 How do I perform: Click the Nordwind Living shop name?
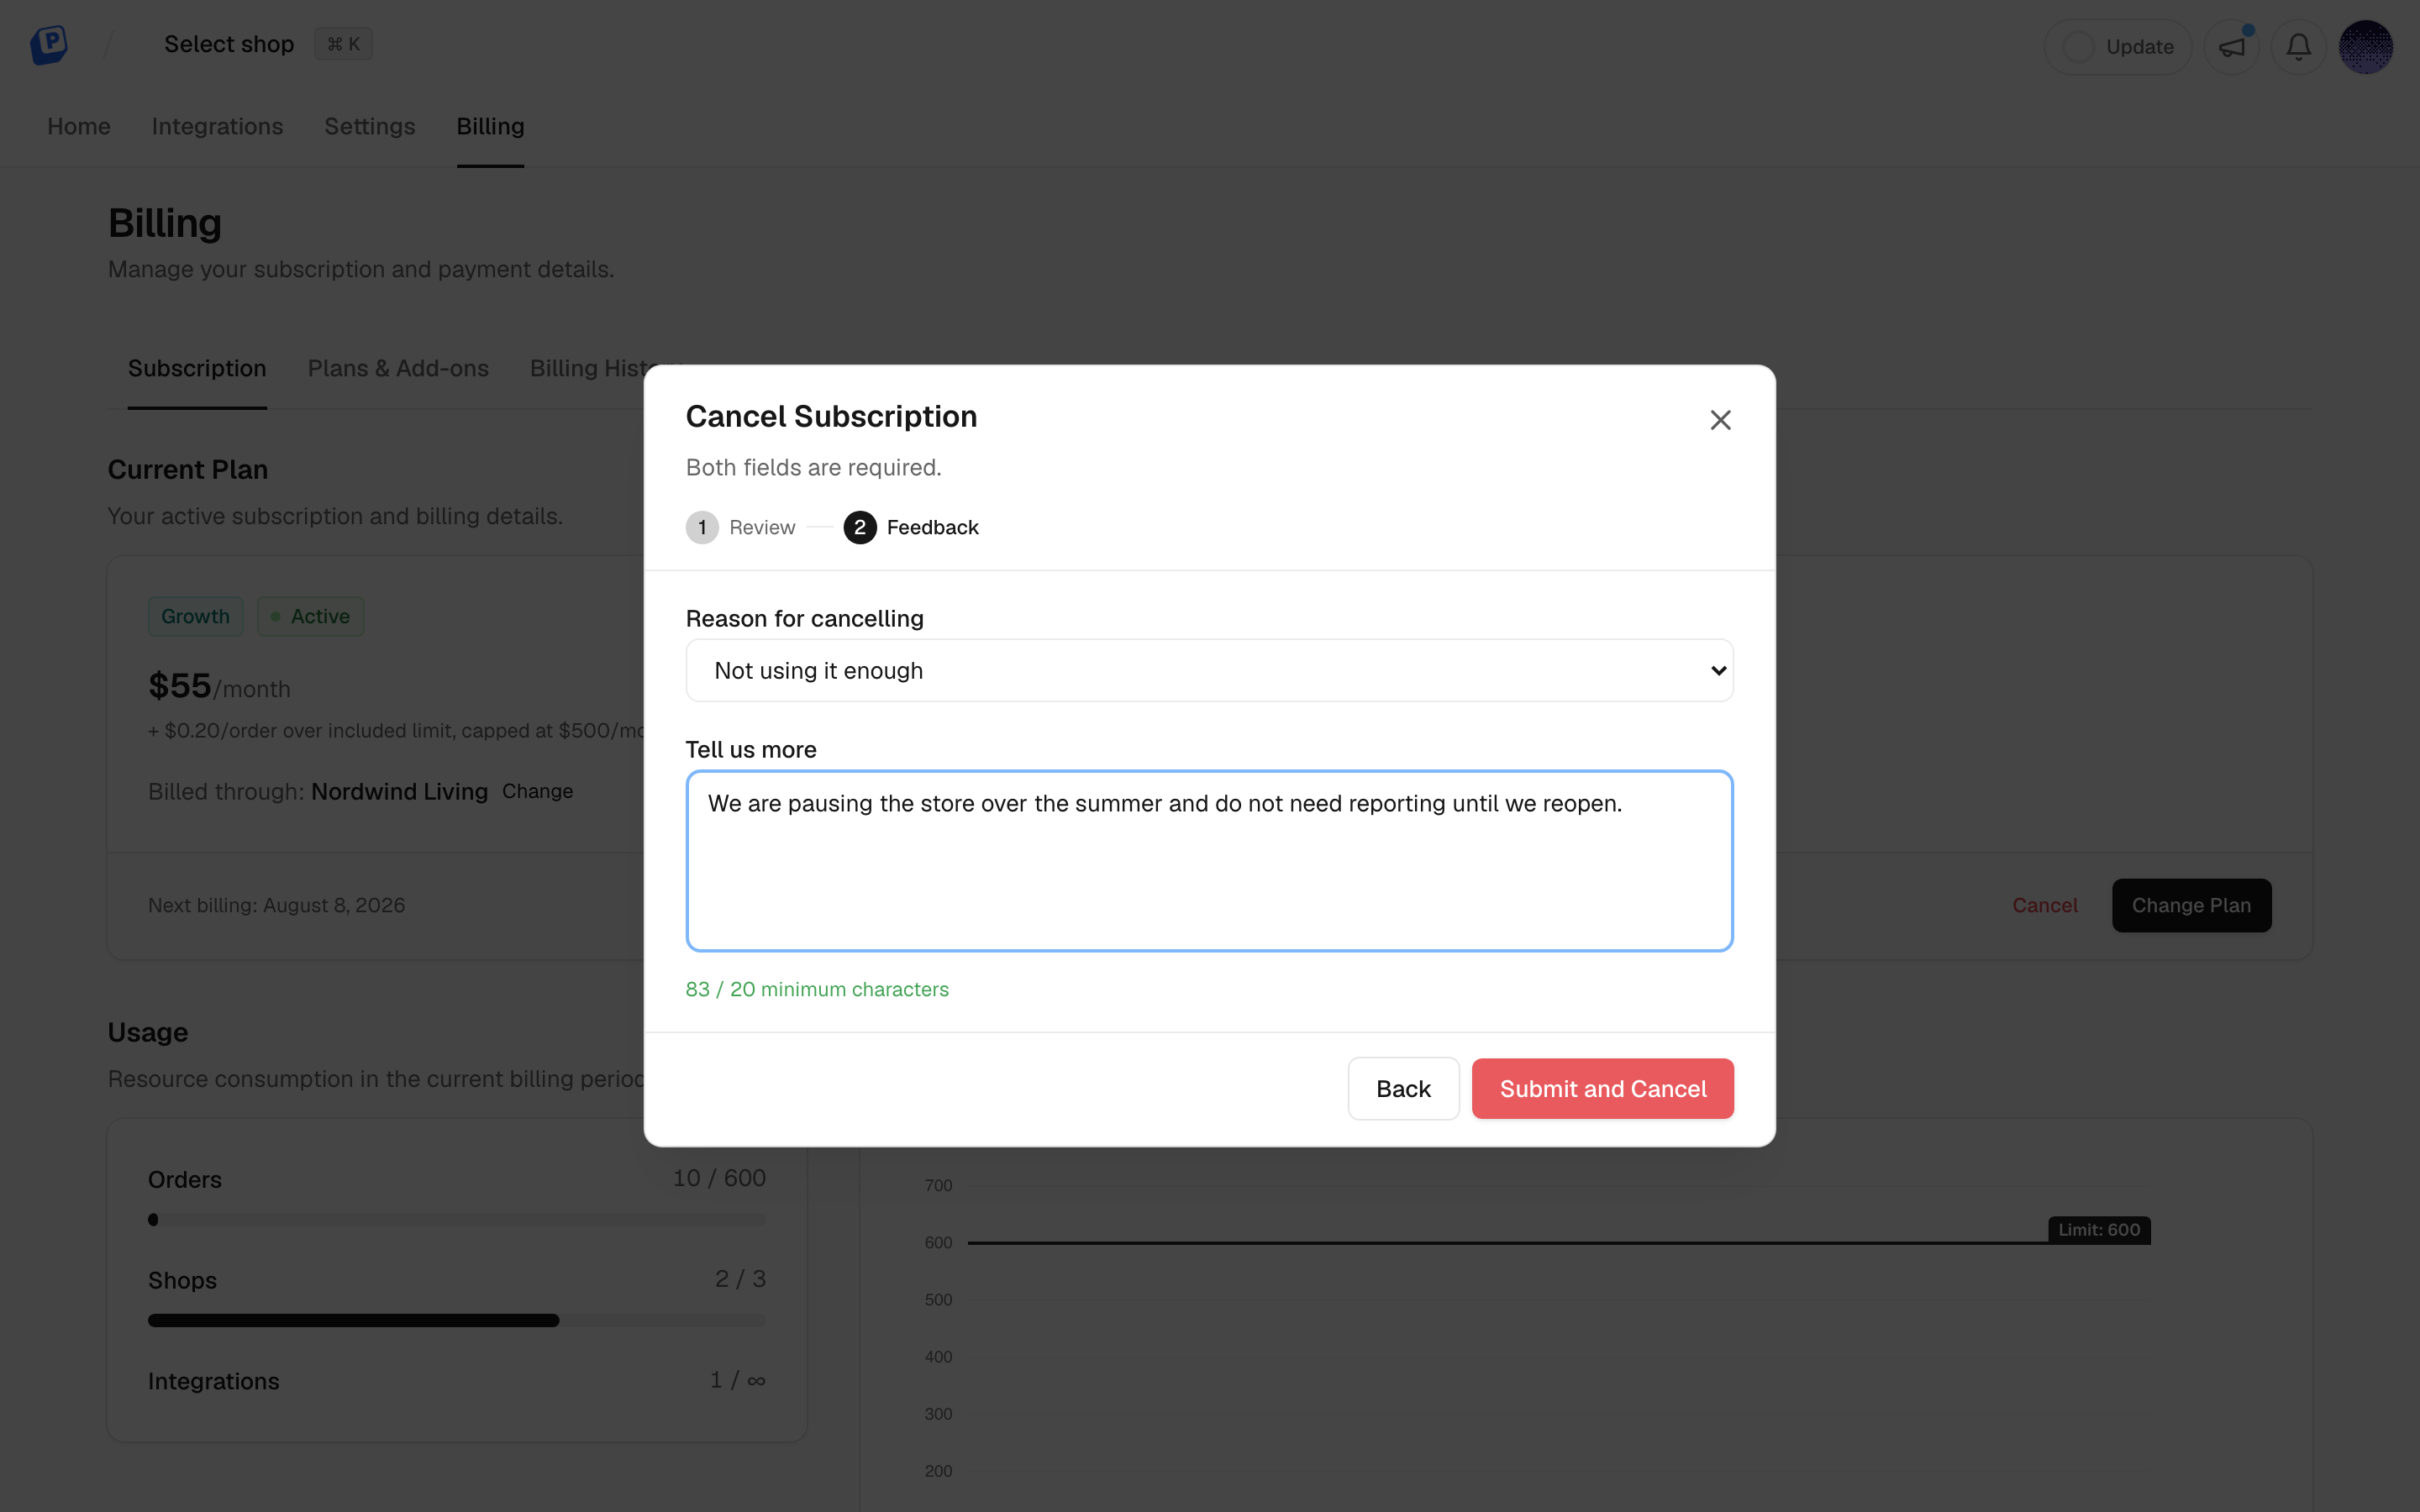[x=399, y=791]
